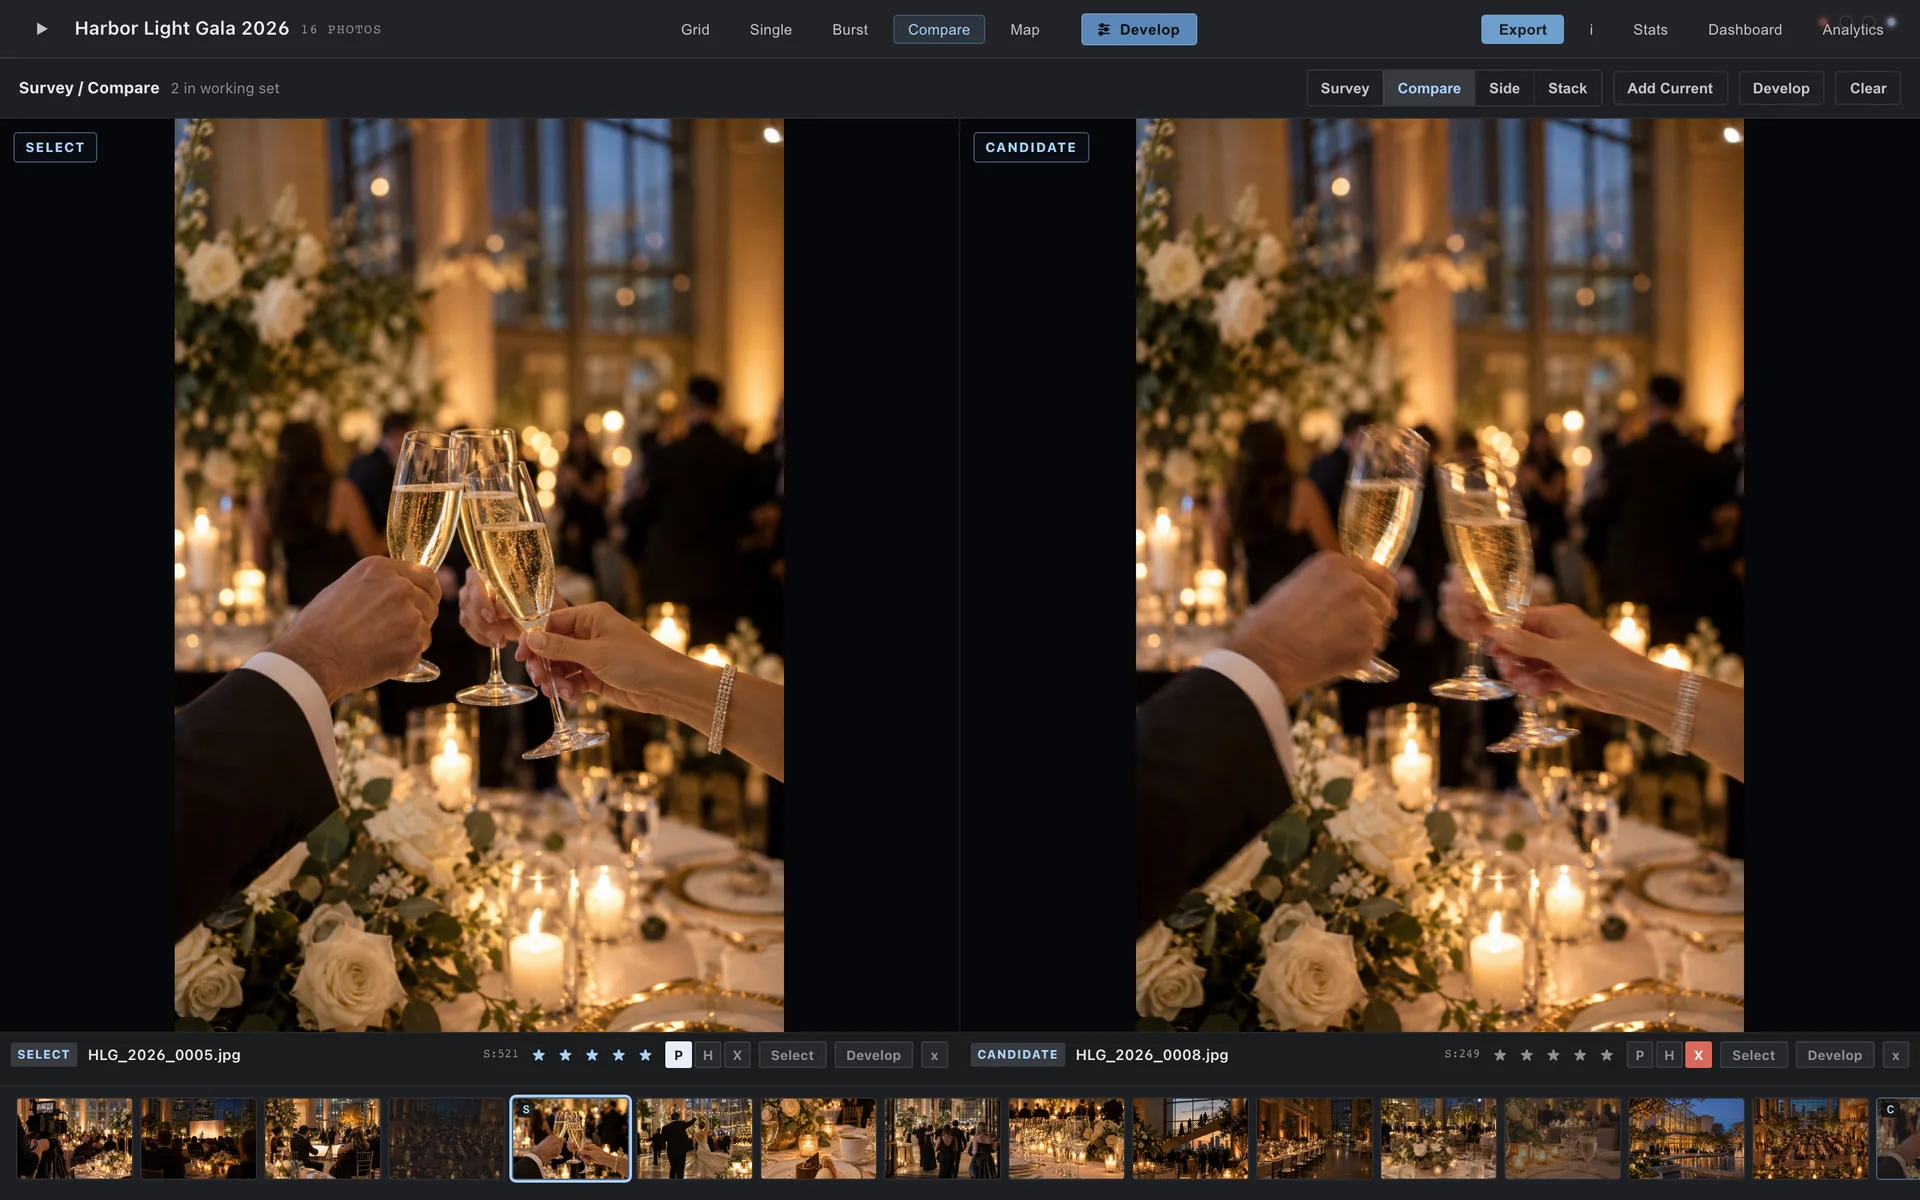Toggle Pick flag P on HLG_2026_0005.jpg
Viewport: 1920px width, 1200px height.
pyautogui.click(x=678, y=1055)
